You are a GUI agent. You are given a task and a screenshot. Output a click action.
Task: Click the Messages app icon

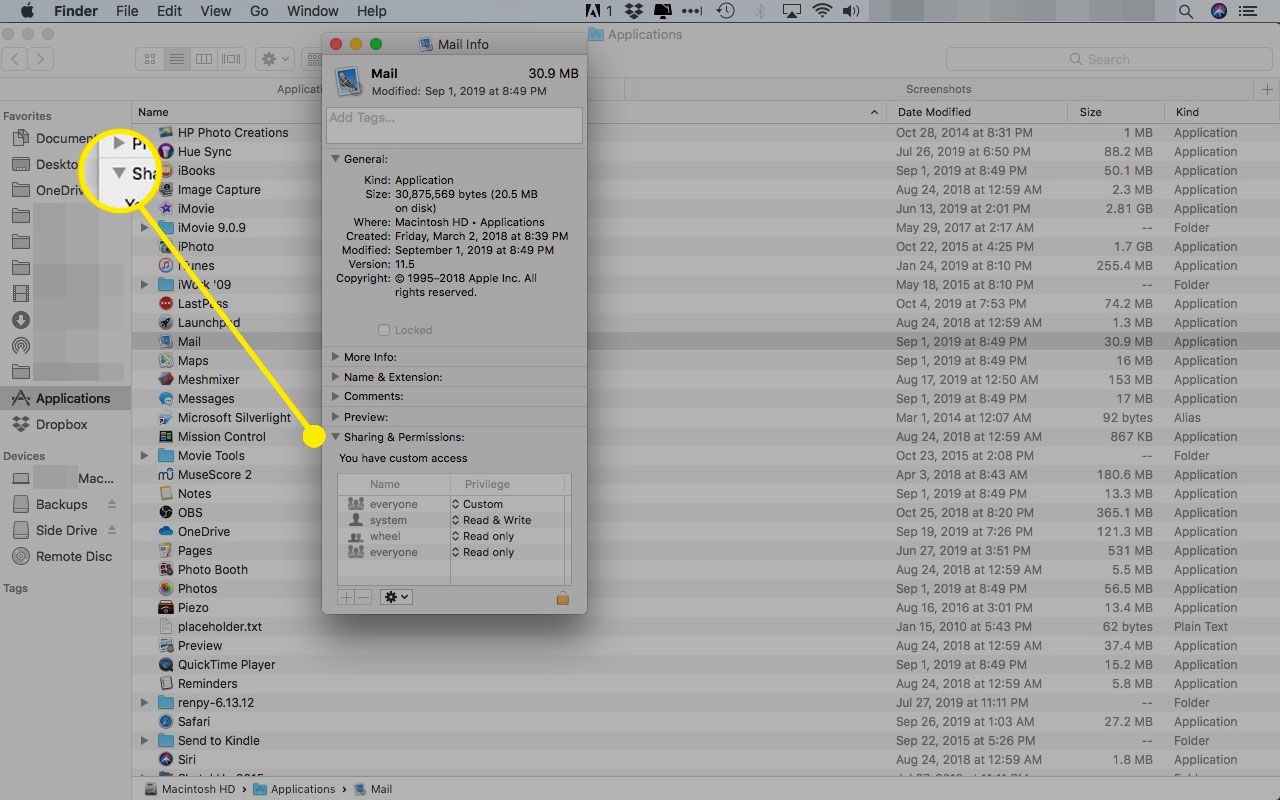click(x=167, y=398)
